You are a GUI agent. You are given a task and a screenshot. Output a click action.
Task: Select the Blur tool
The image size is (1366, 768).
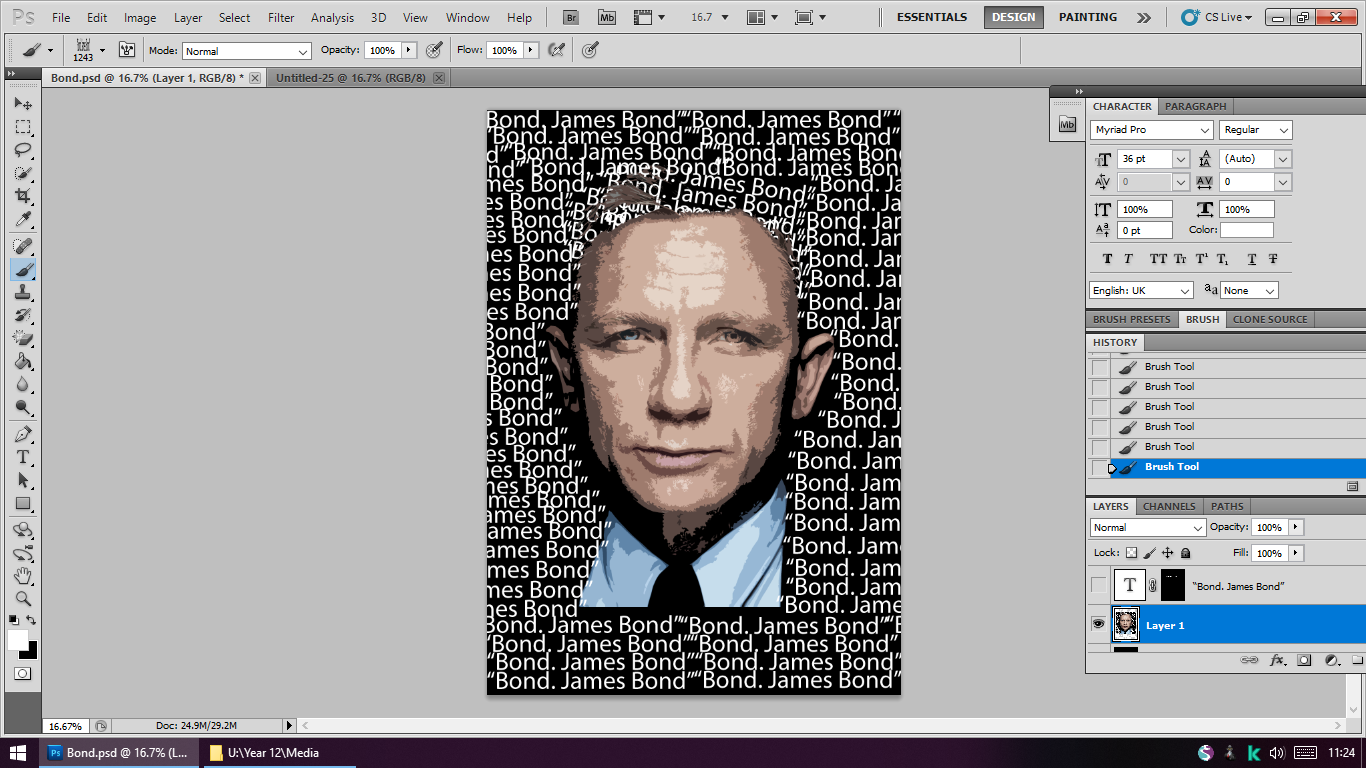pos(23,384)
